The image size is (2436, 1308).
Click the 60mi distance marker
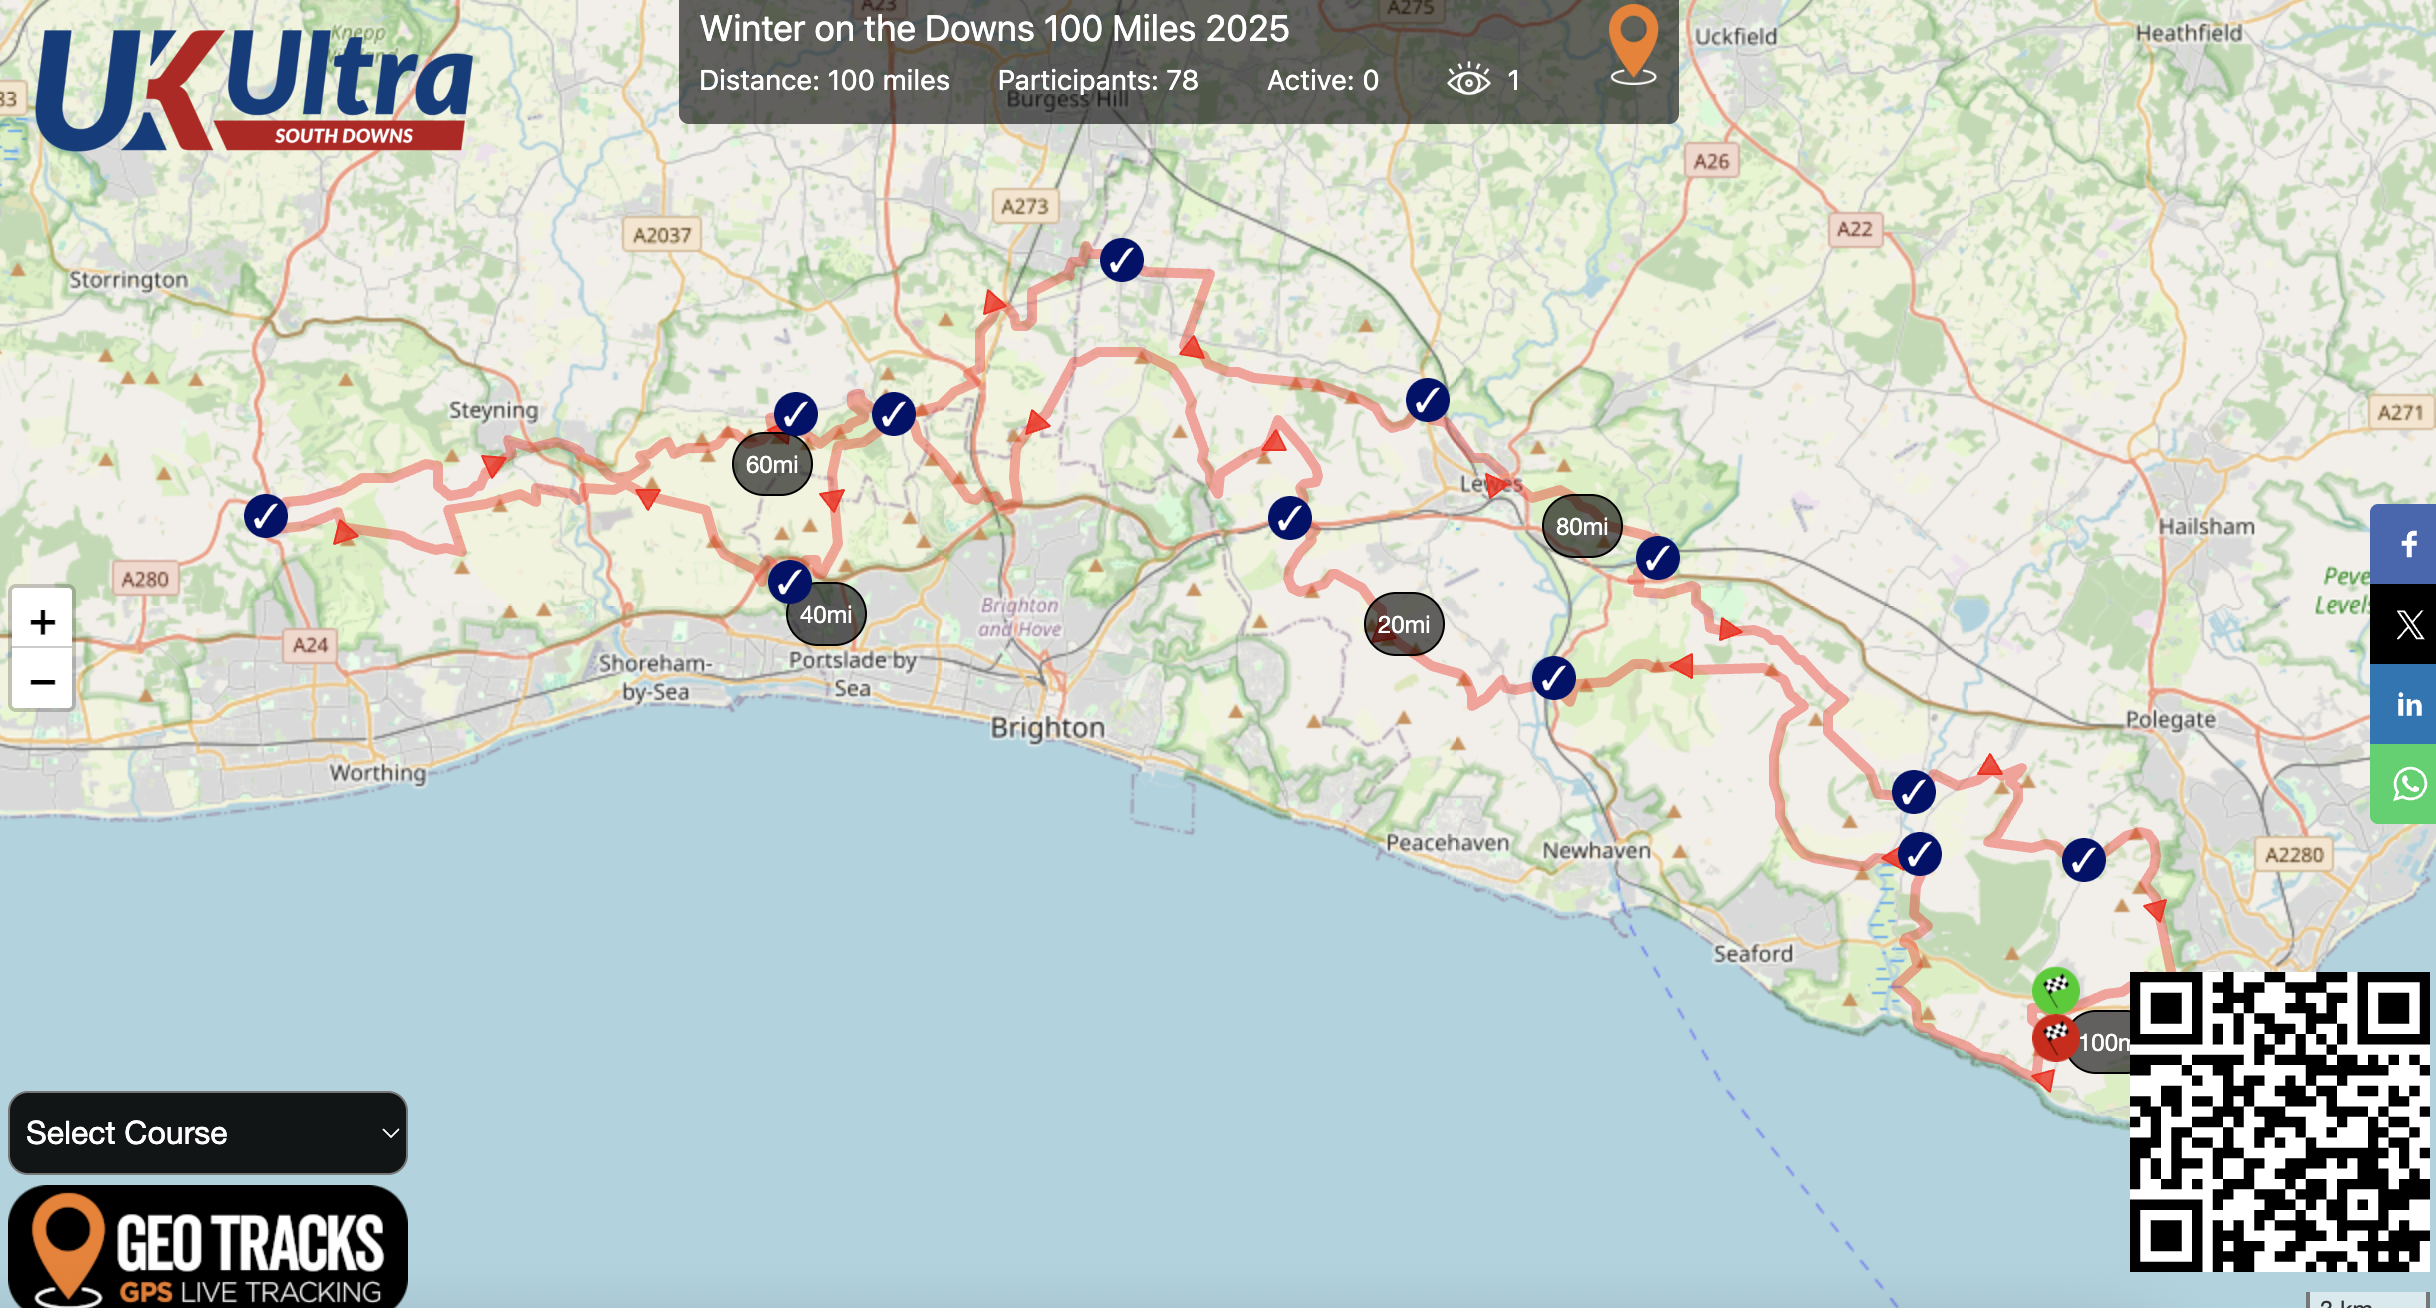pyautogui.click(x=772, y=465)
